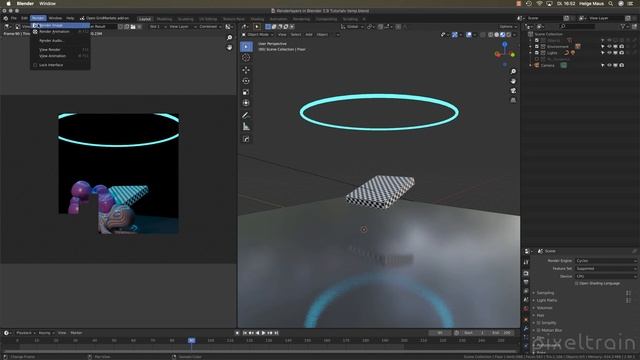Click the Spotlight search icon in menu bar
The height and width of the screenshot is (360, 640).
(610, 3)
